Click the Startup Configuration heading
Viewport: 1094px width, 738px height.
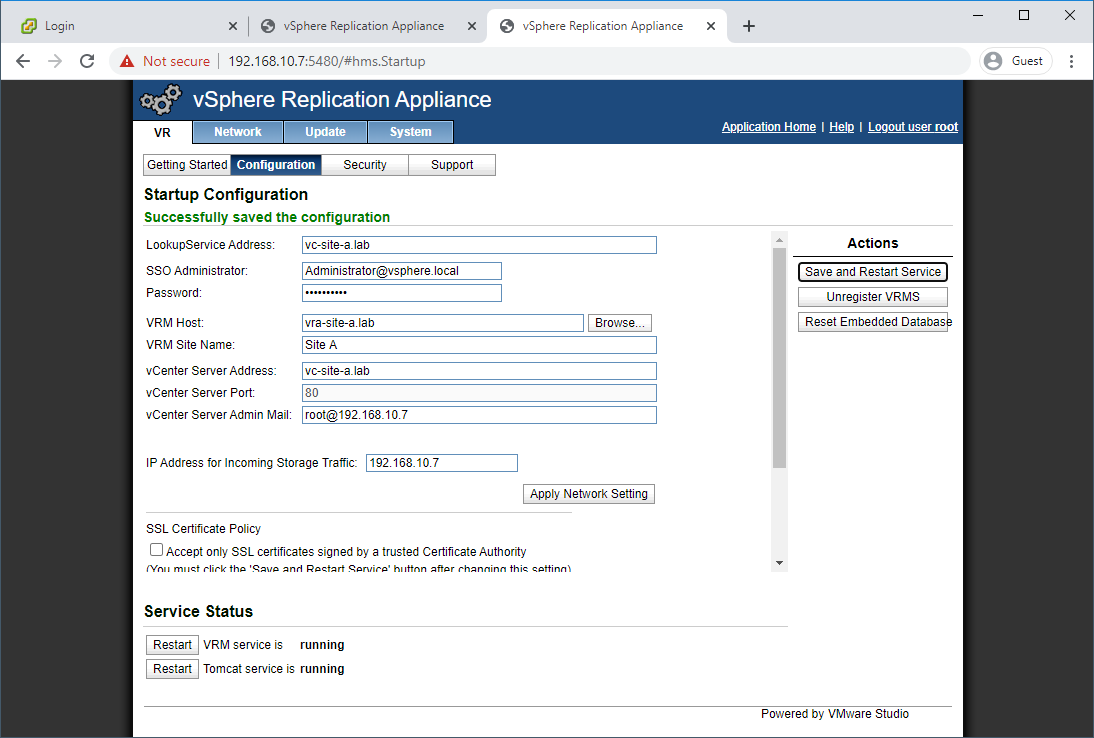tap(226, 195)
